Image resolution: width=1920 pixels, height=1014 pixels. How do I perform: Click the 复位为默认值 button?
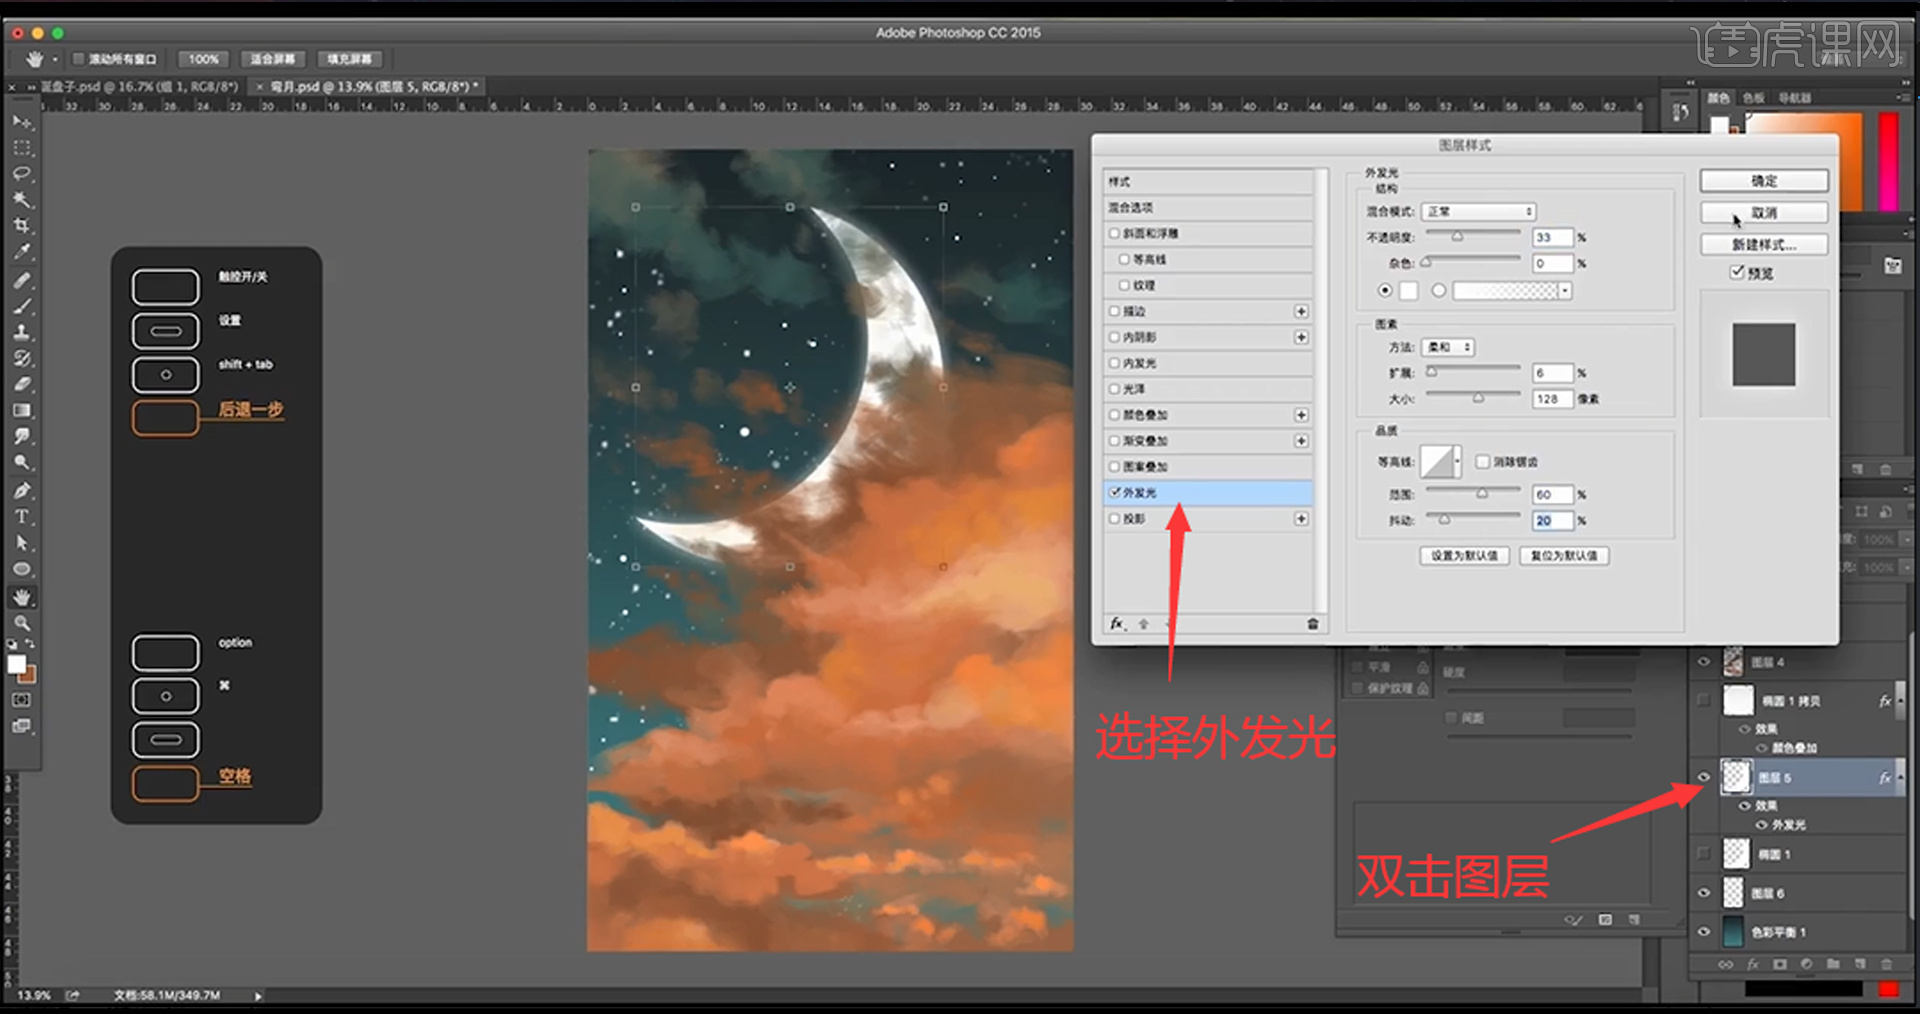[x=1564, y=555]
